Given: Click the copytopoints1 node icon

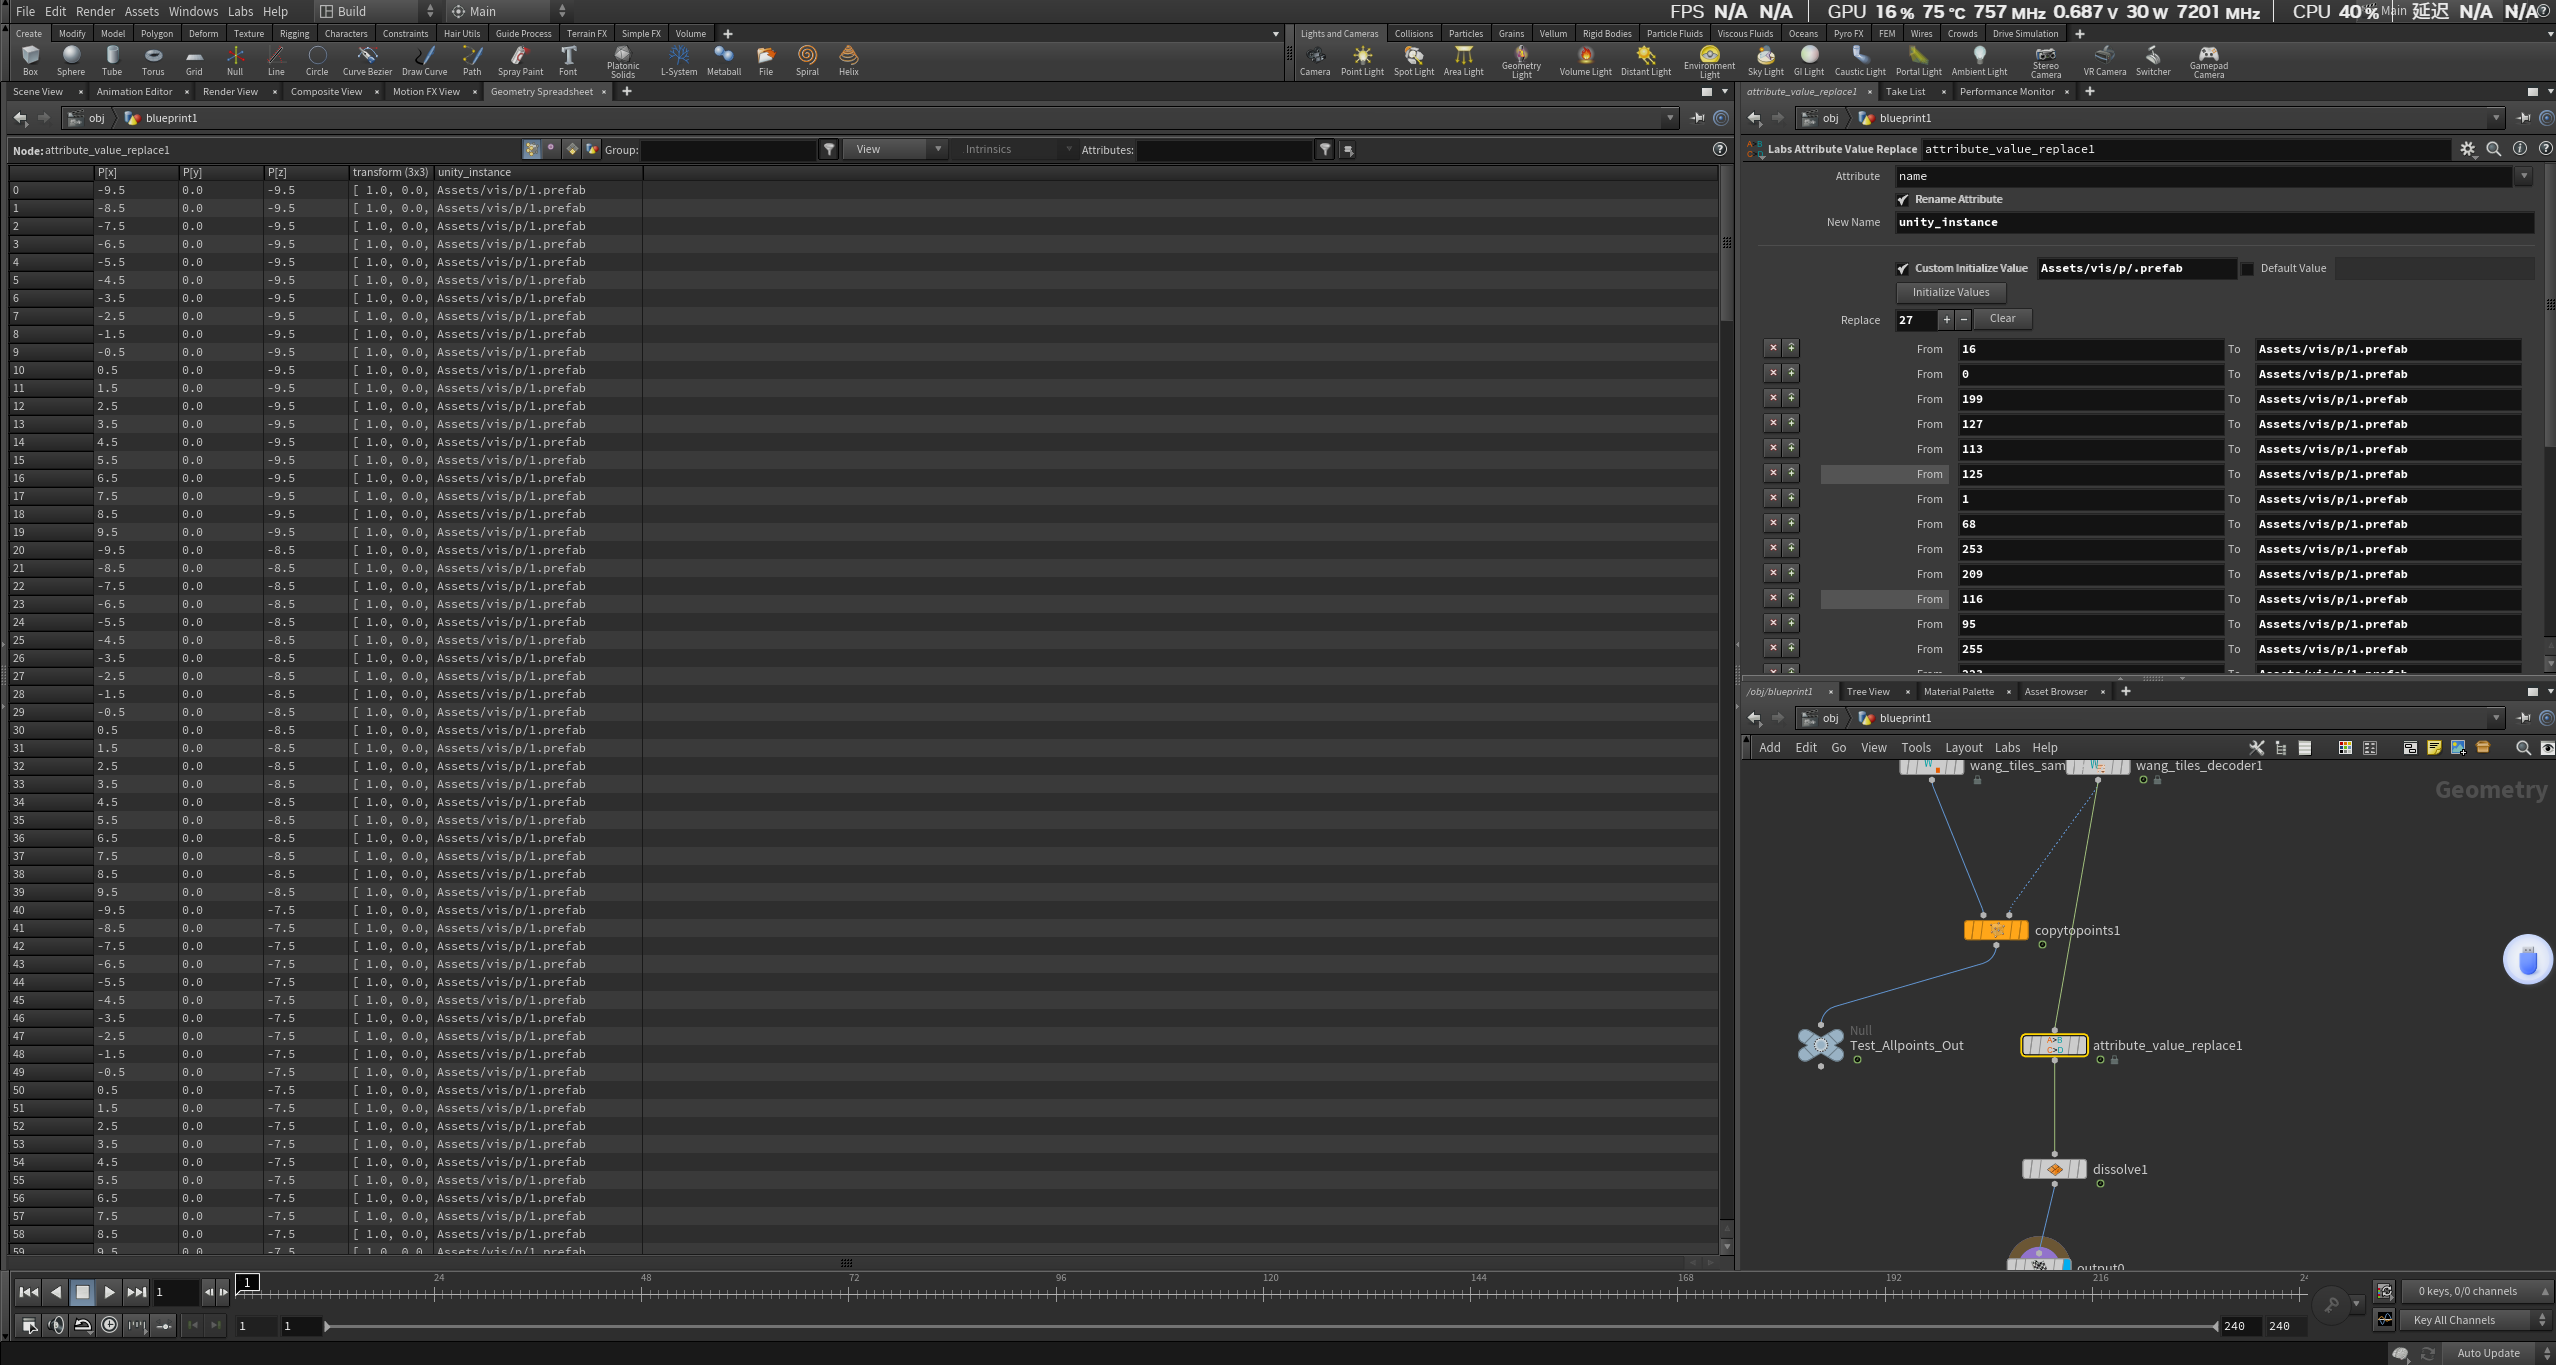Looking at the screenshot, I should pyautogui.click(x=1996, y=930).
